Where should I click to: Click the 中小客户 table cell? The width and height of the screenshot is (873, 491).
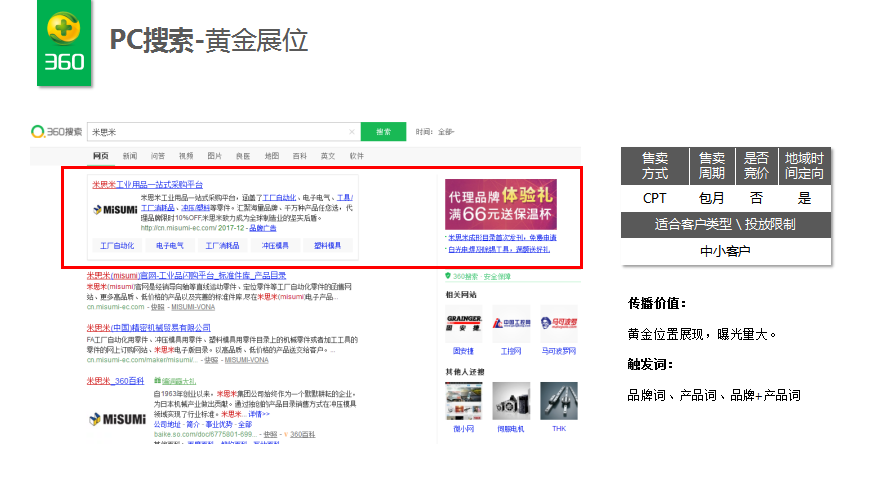pos(725,251)
